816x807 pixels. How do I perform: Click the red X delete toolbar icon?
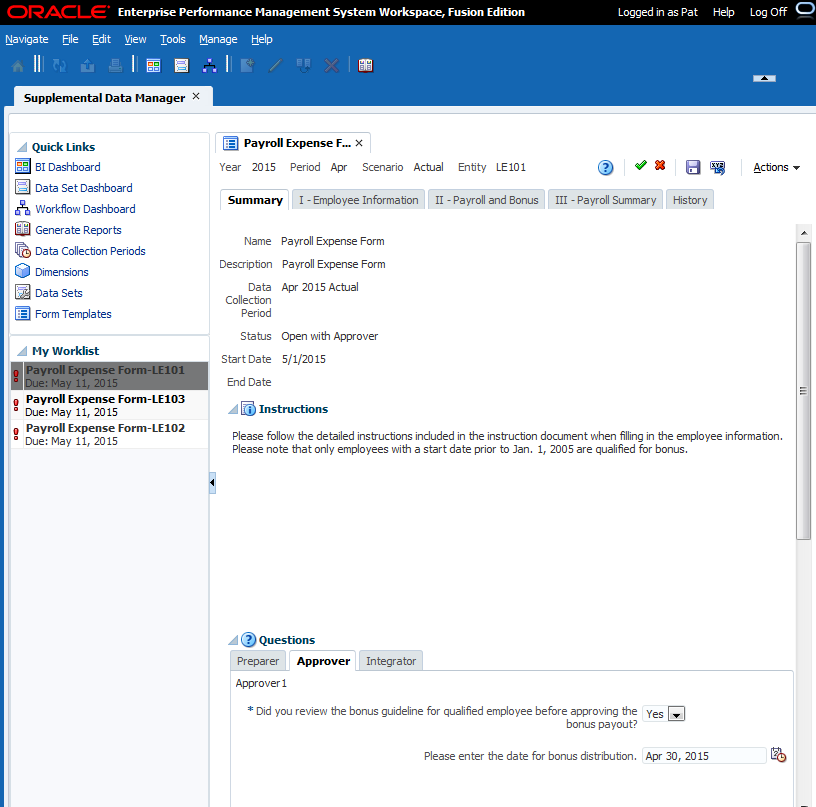[332, 66]
